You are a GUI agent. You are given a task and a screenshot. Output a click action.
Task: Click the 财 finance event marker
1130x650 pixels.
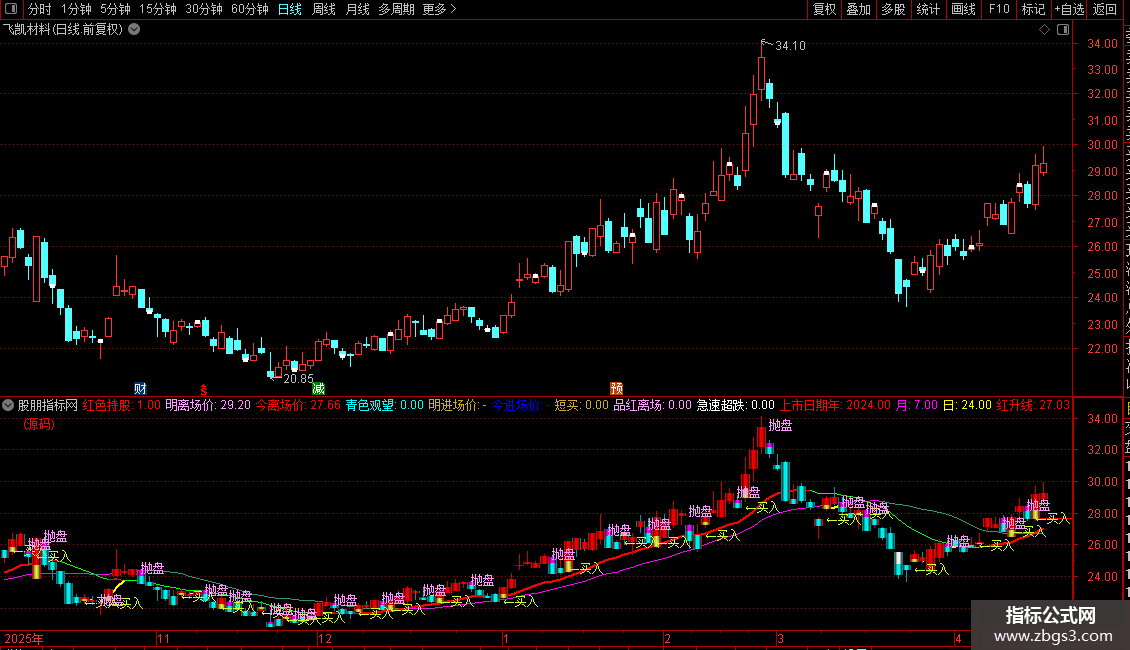coord(141,389)
